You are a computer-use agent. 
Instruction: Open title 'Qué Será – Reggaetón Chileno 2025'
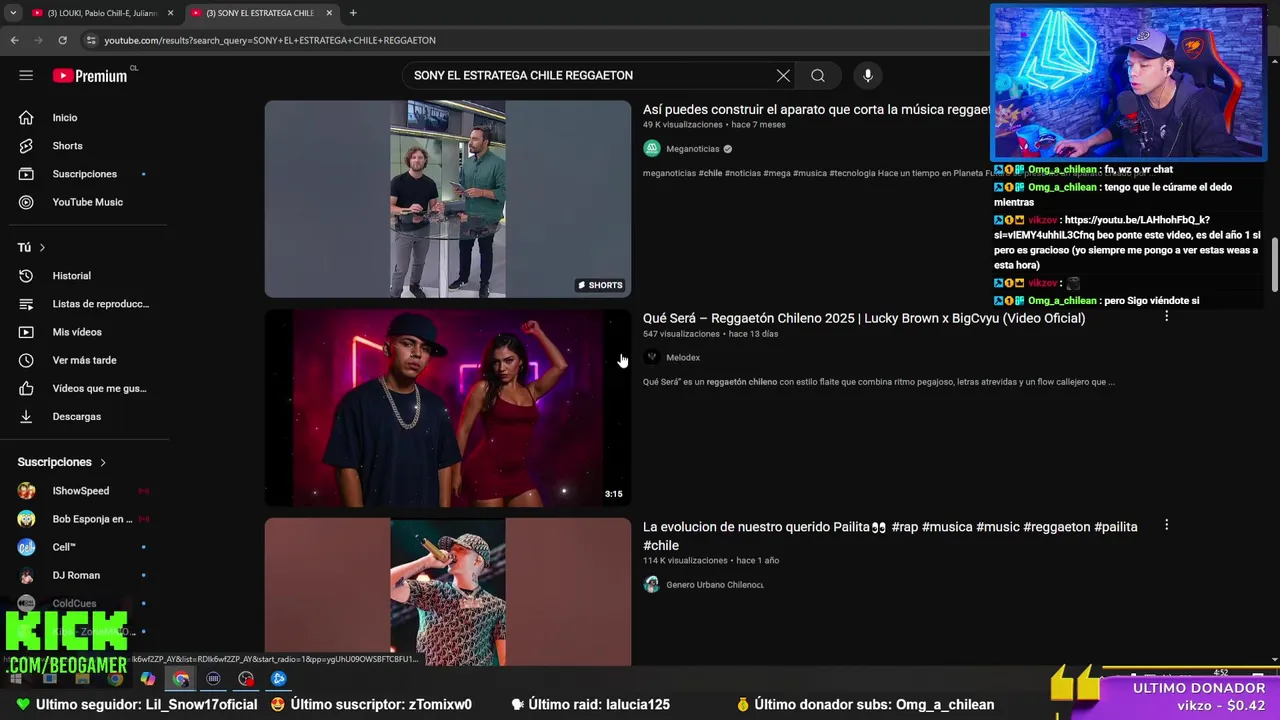[864, 318]
